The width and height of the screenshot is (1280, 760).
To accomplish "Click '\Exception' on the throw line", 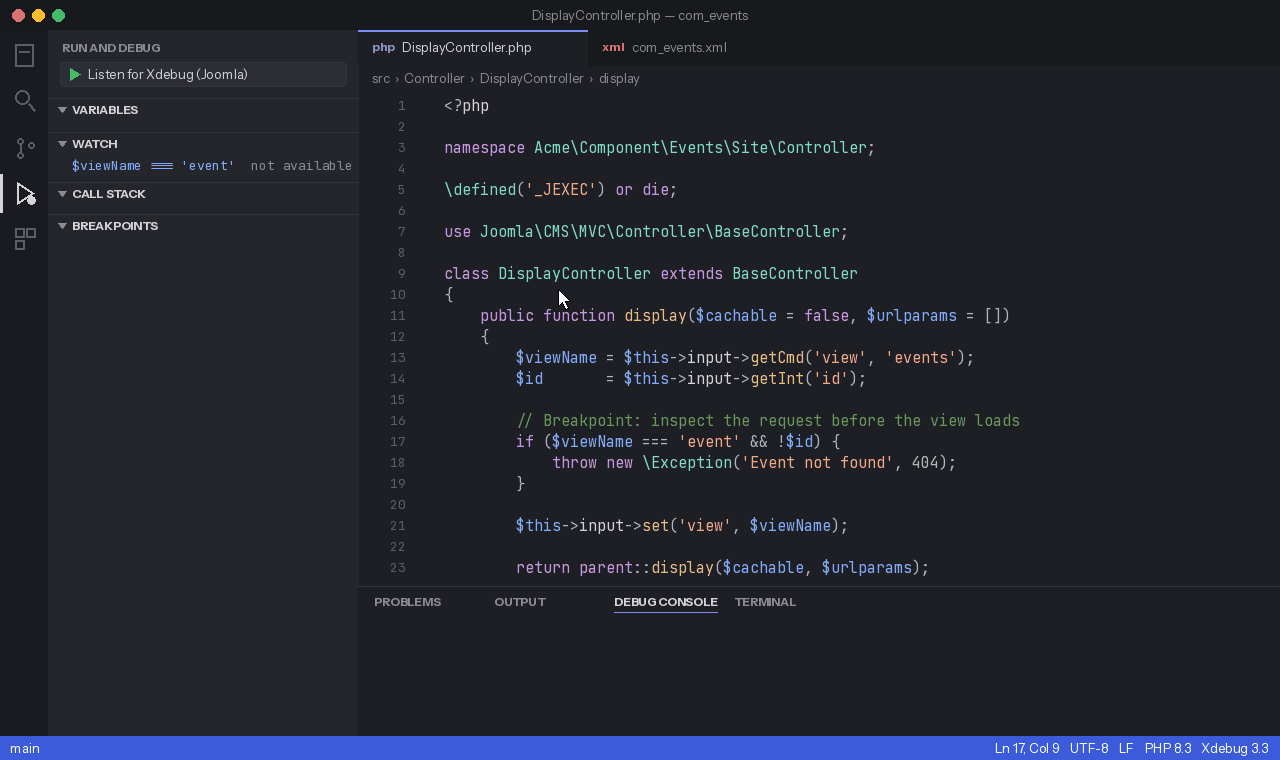I will (687, 462).
